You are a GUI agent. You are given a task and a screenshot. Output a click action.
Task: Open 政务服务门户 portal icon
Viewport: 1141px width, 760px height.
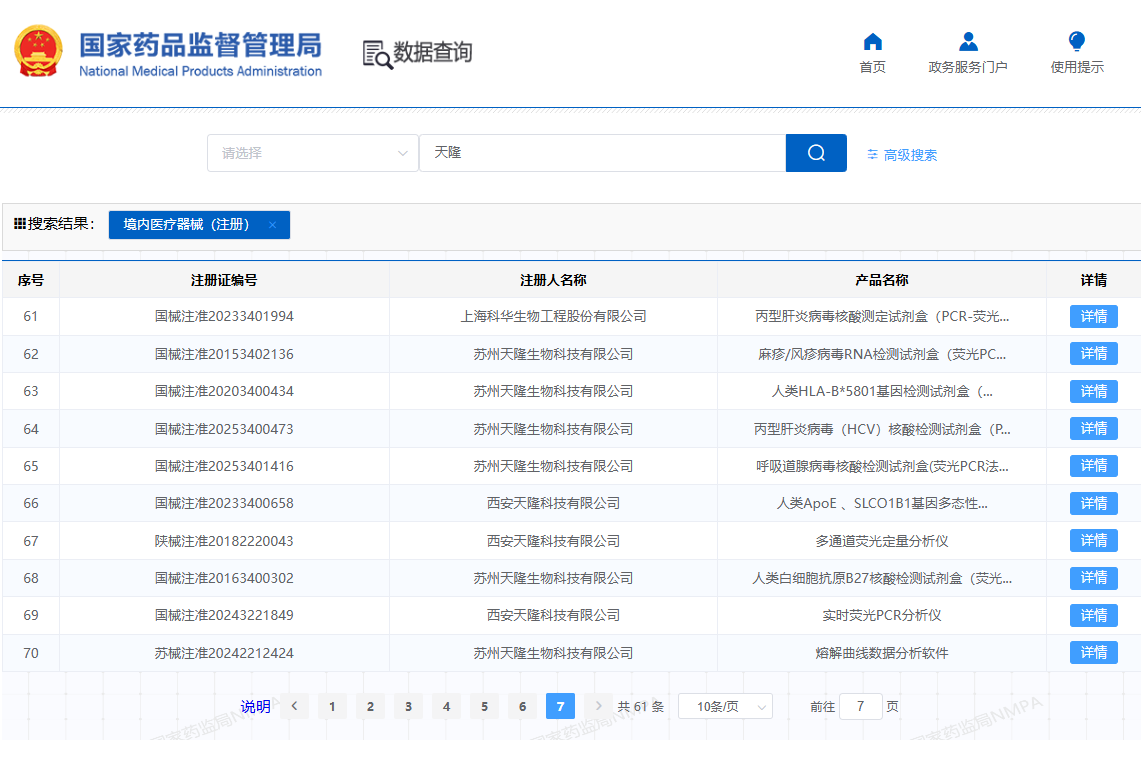[967, 42]
